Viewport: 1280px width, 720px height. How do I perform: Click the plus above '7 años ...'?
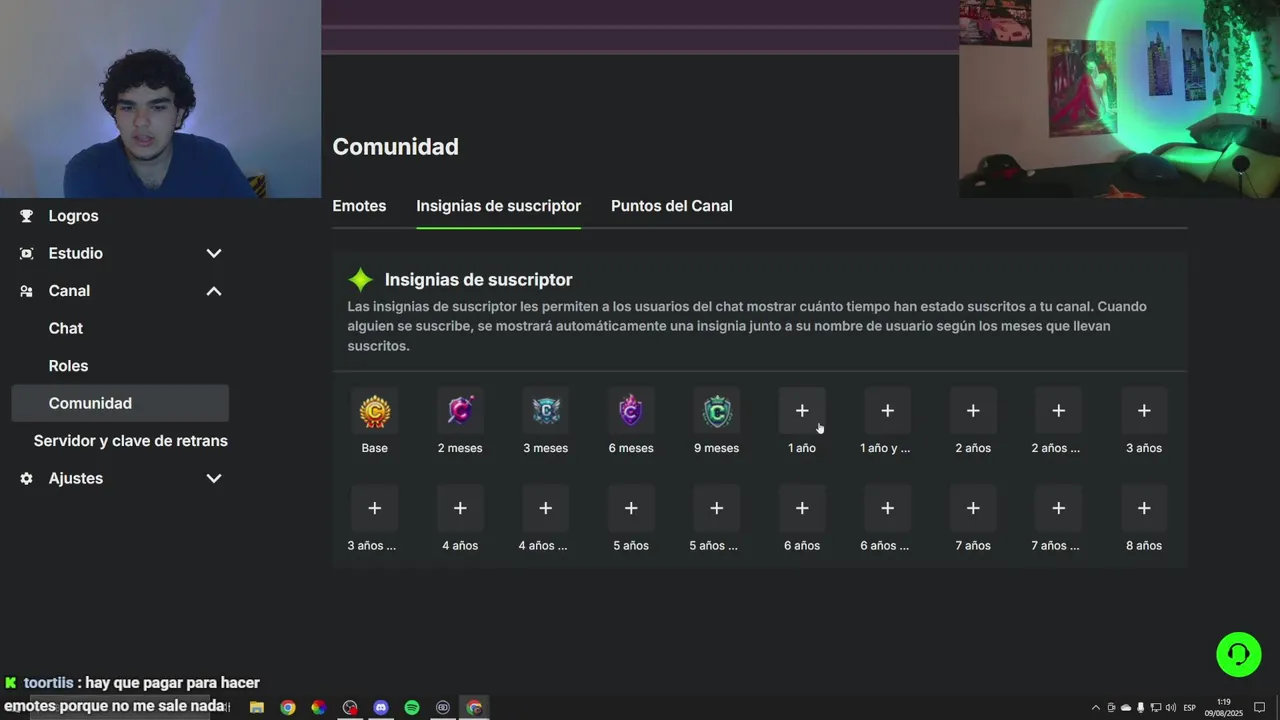1058,508
